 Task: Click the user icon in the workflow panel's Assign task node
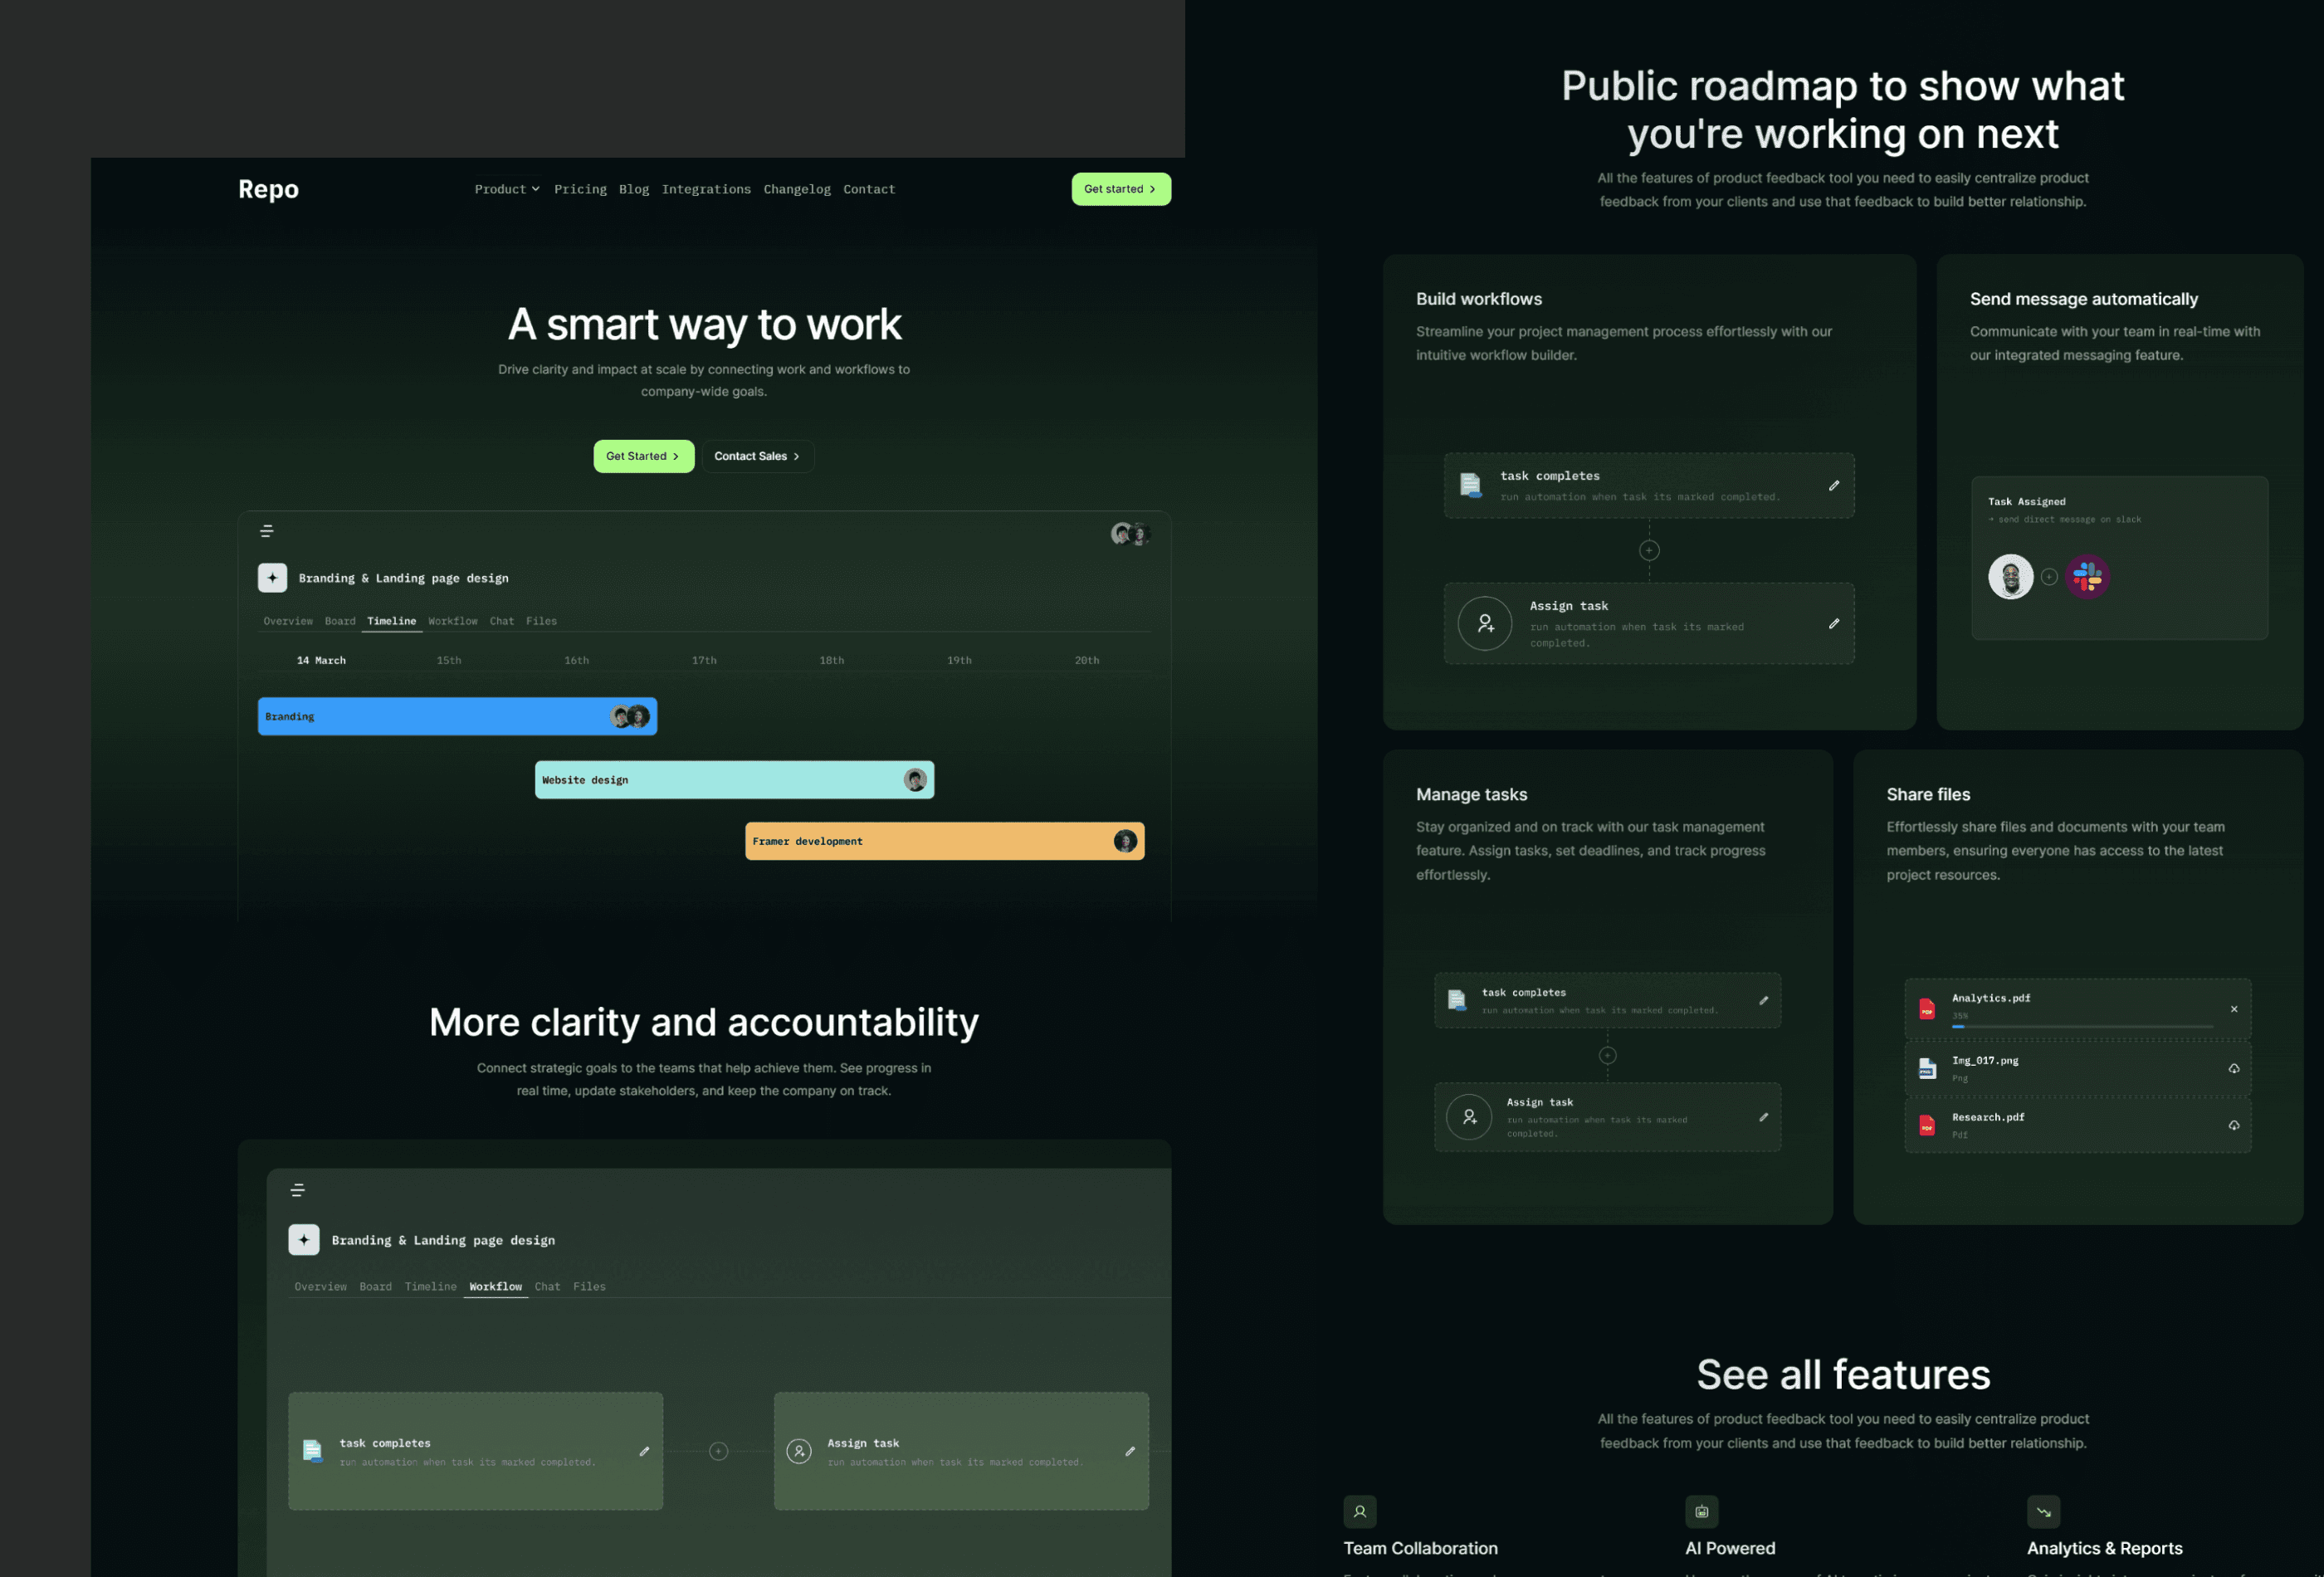click(799, 1451)
